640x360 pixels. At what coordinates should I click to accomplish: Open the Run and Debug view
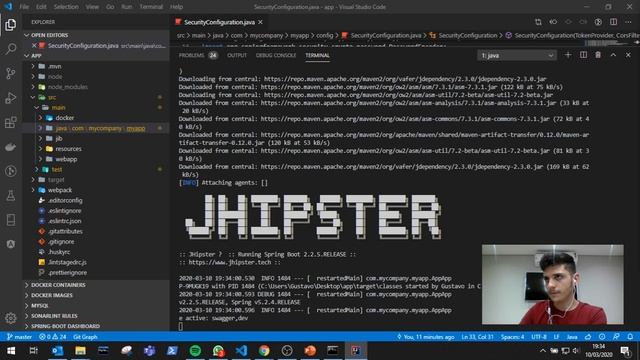coord(11,98)
